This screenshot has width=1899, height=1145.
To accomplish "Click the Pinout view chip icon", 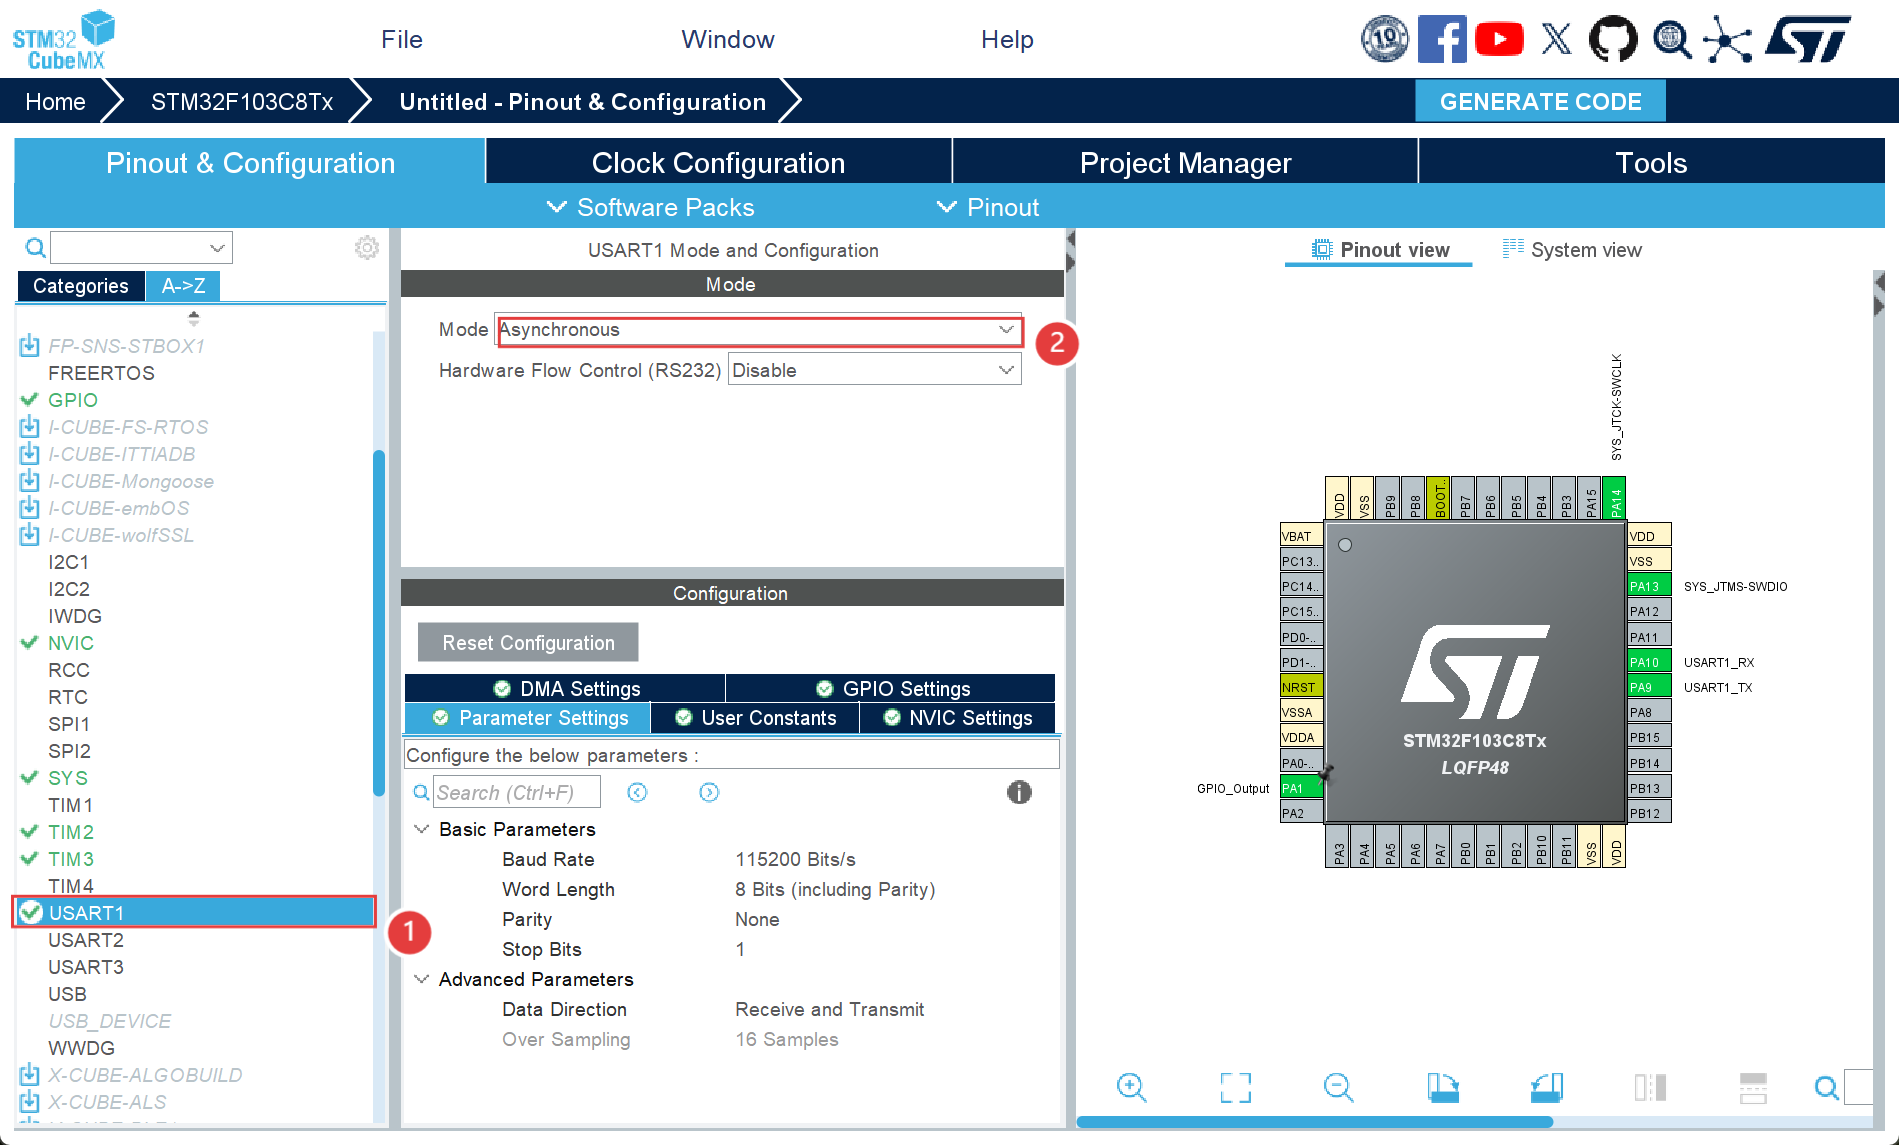I will pyautogui.click(x=1322, y=249).
